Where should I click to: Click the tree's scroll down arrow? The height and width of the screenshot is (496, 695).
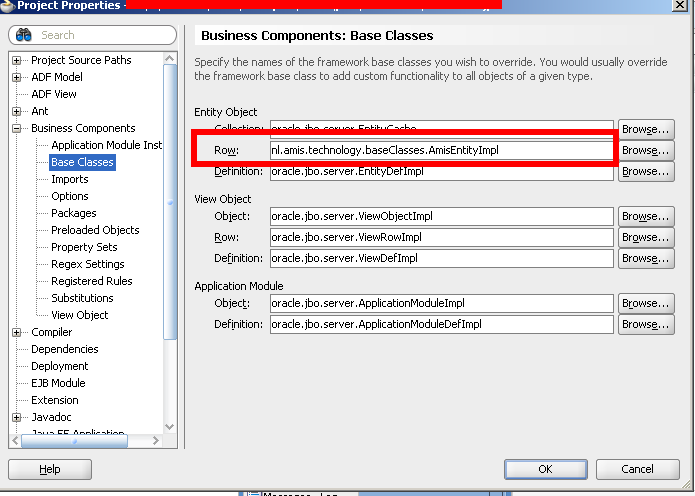point(170,427)
